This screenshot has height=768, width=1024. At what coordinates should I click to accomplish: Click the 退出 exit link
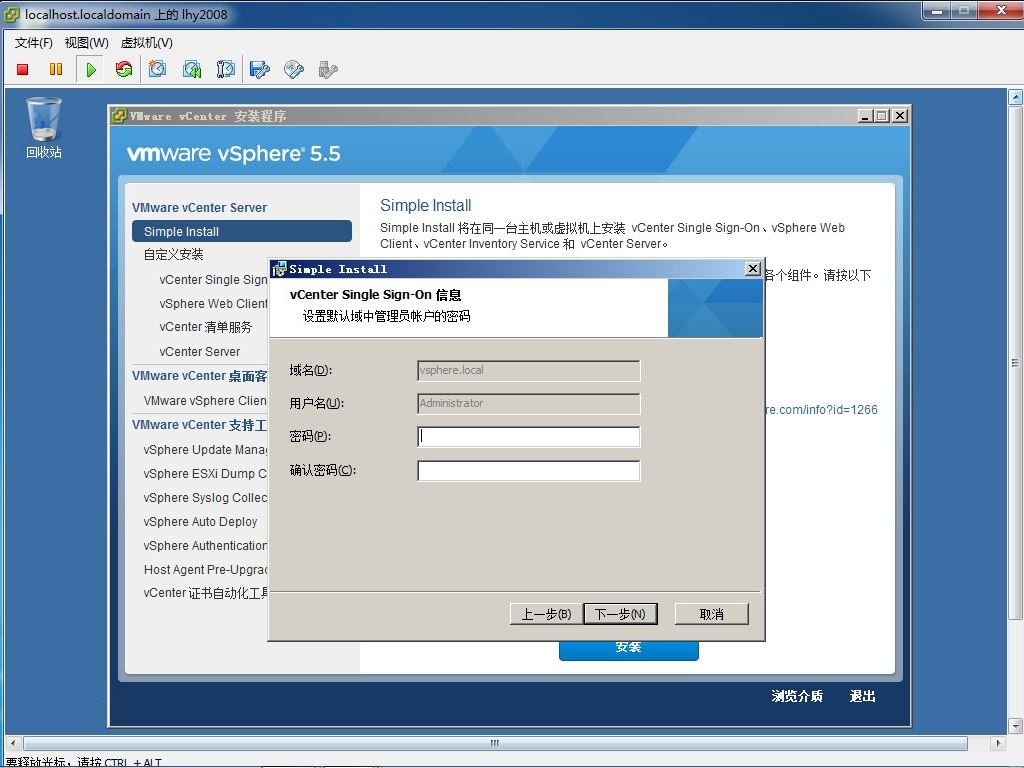862,696
